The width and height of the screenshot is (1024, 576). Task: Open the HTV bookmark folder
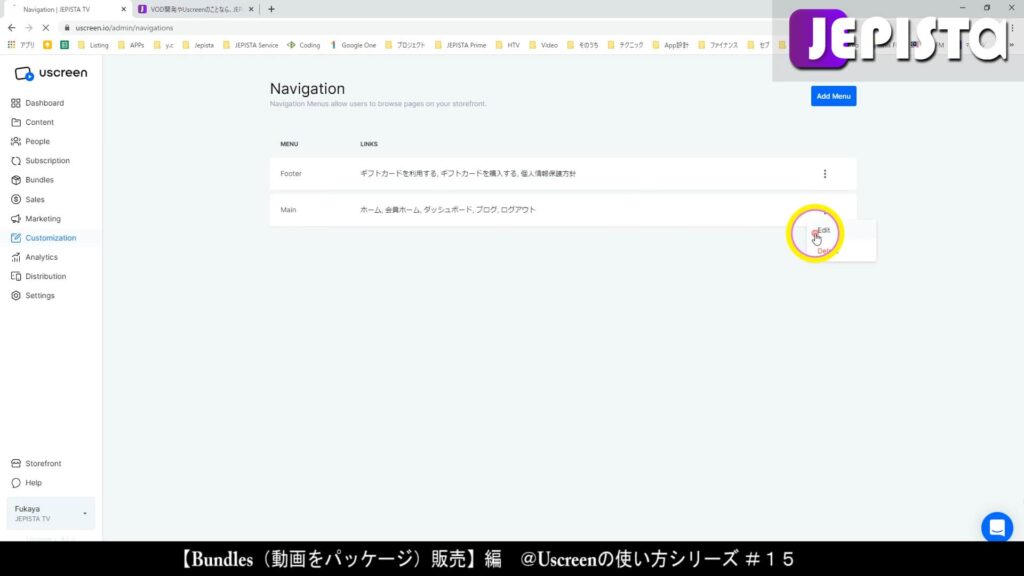(508, 45)
